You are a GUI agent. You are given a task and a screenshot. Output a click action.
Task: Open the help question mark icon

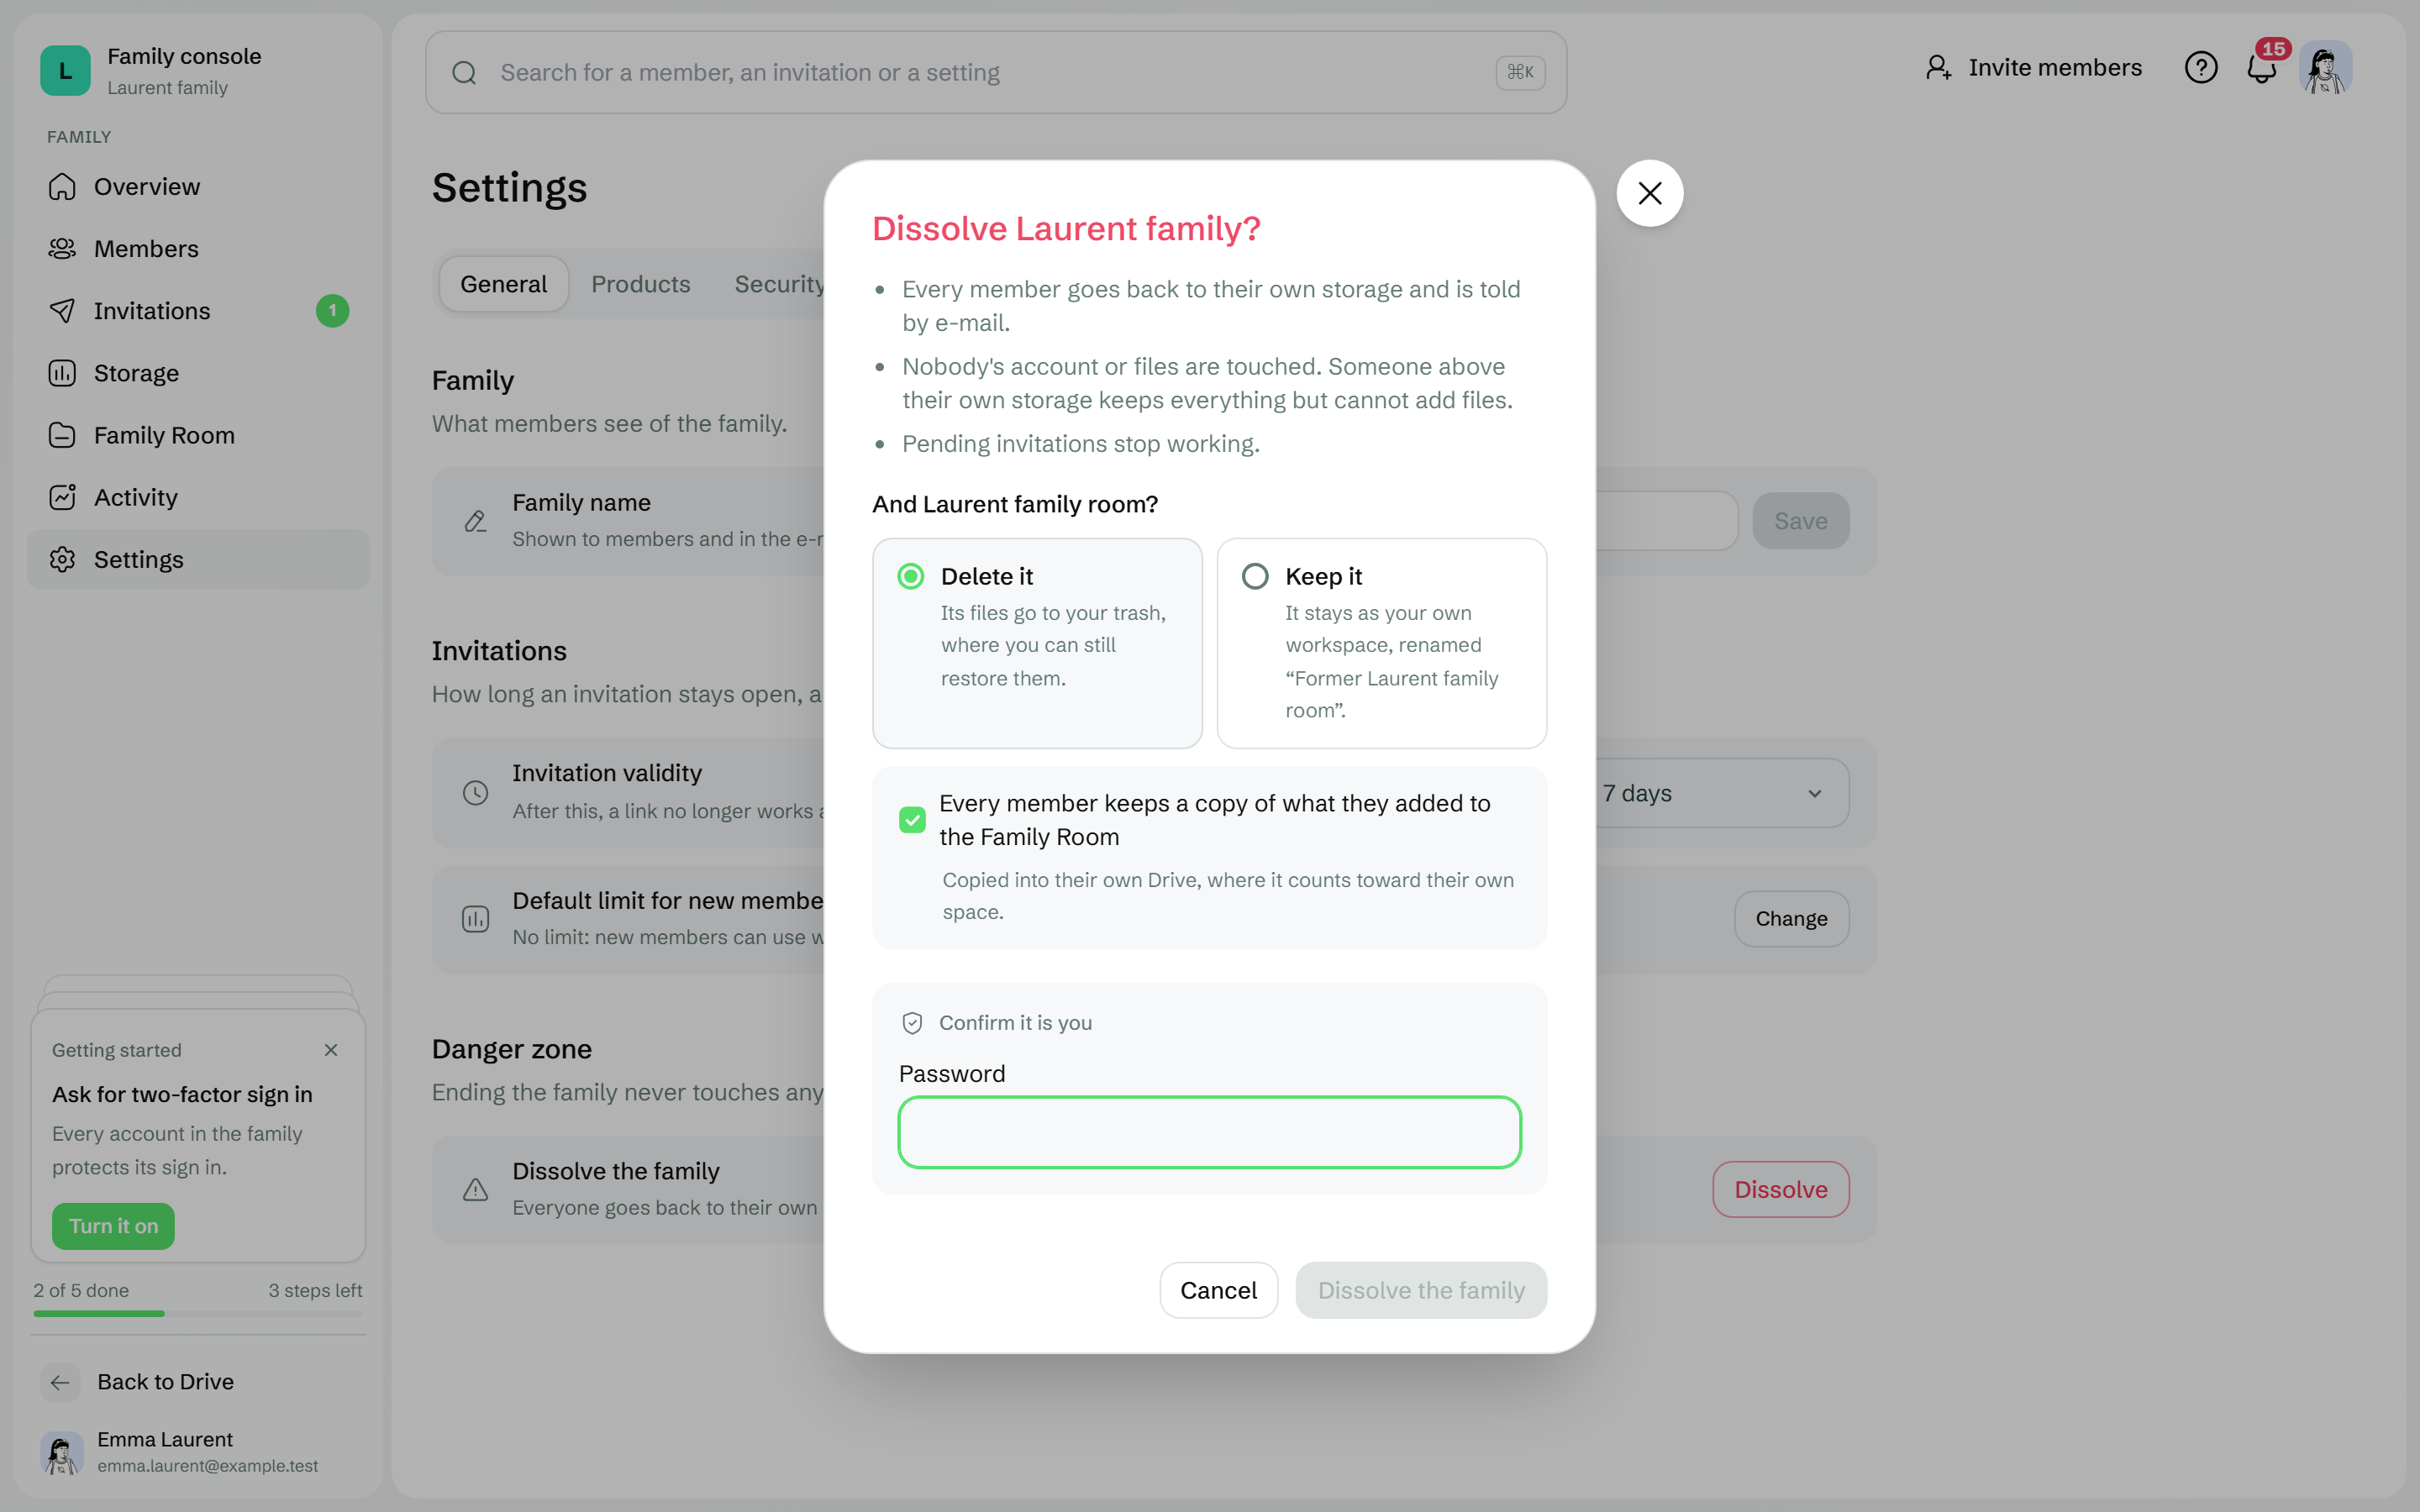2200,68
